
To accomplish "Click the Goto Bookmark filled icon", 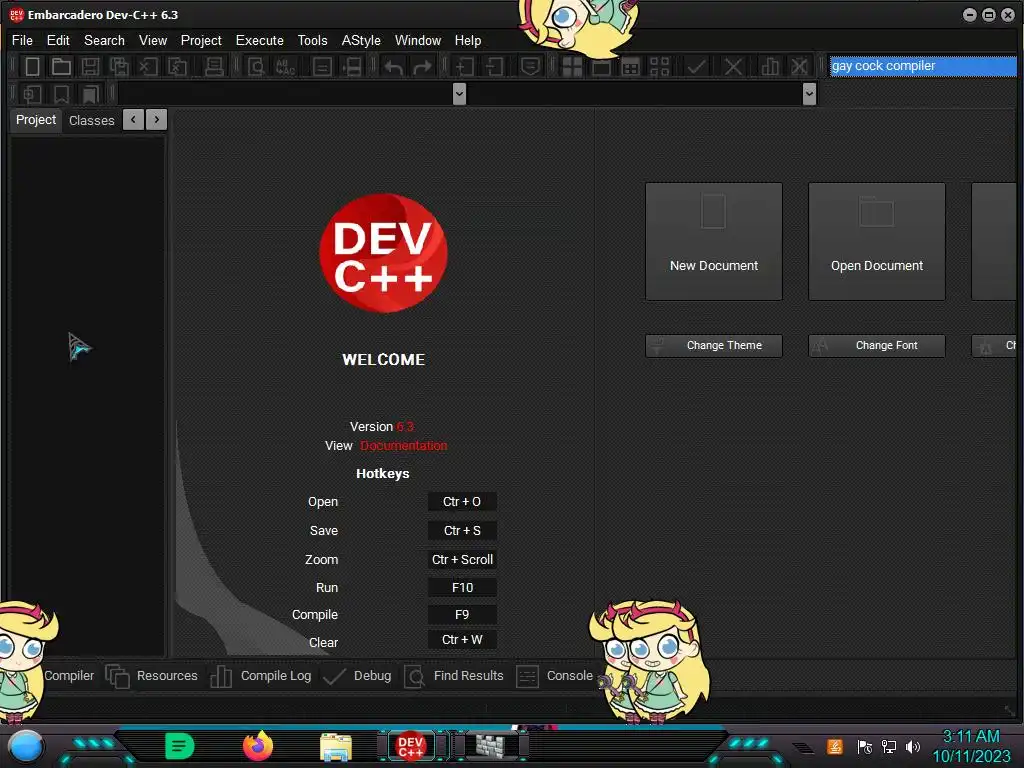I will 90,95.
